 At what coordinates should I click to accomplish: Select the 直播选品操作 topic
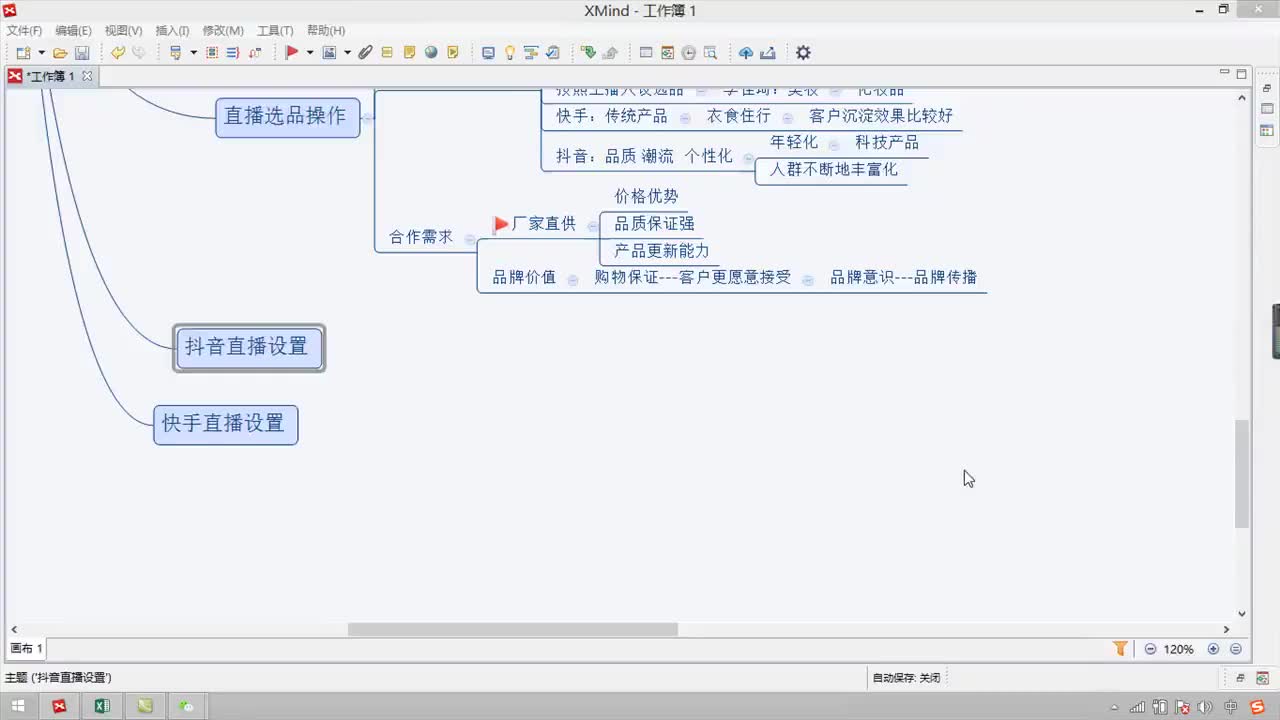tap(287, 116)
